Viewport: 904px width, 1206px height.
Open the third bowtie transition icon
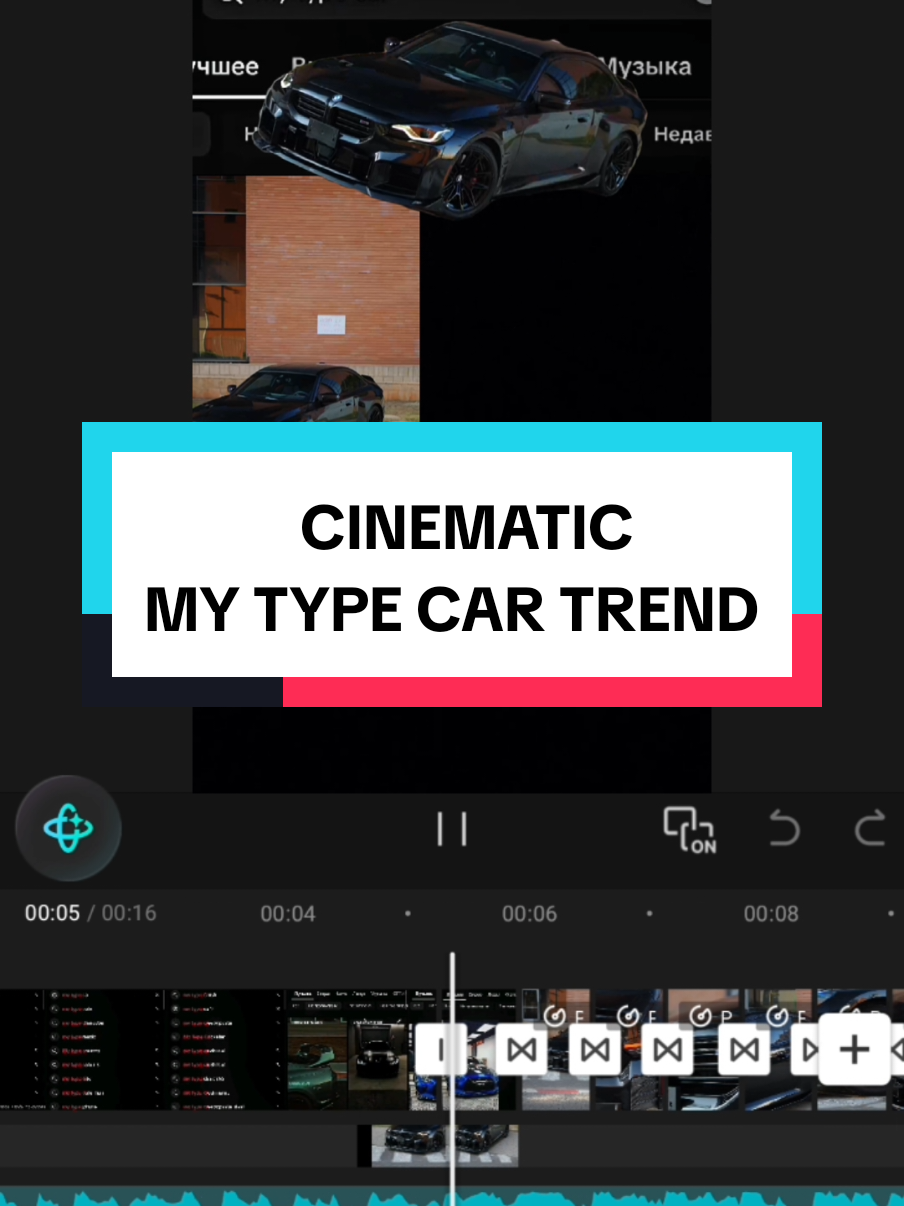(668, 1050)
